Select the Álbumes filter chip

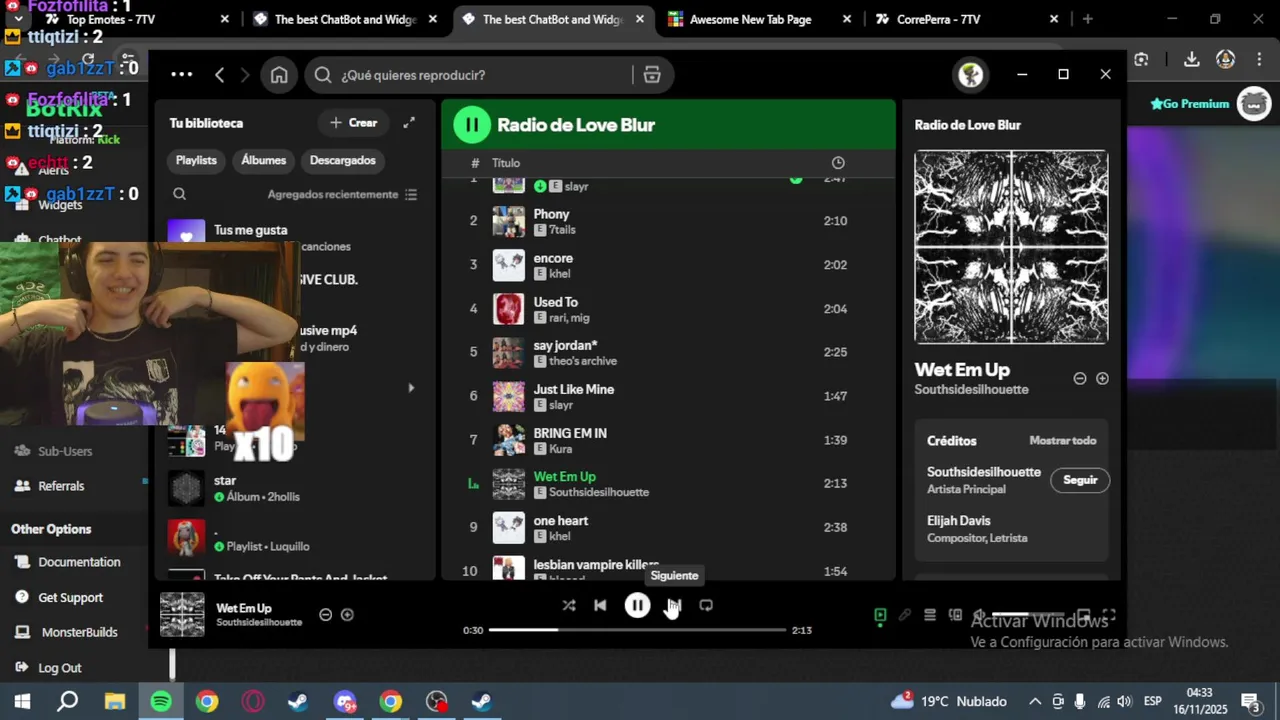tap(264, 160)
